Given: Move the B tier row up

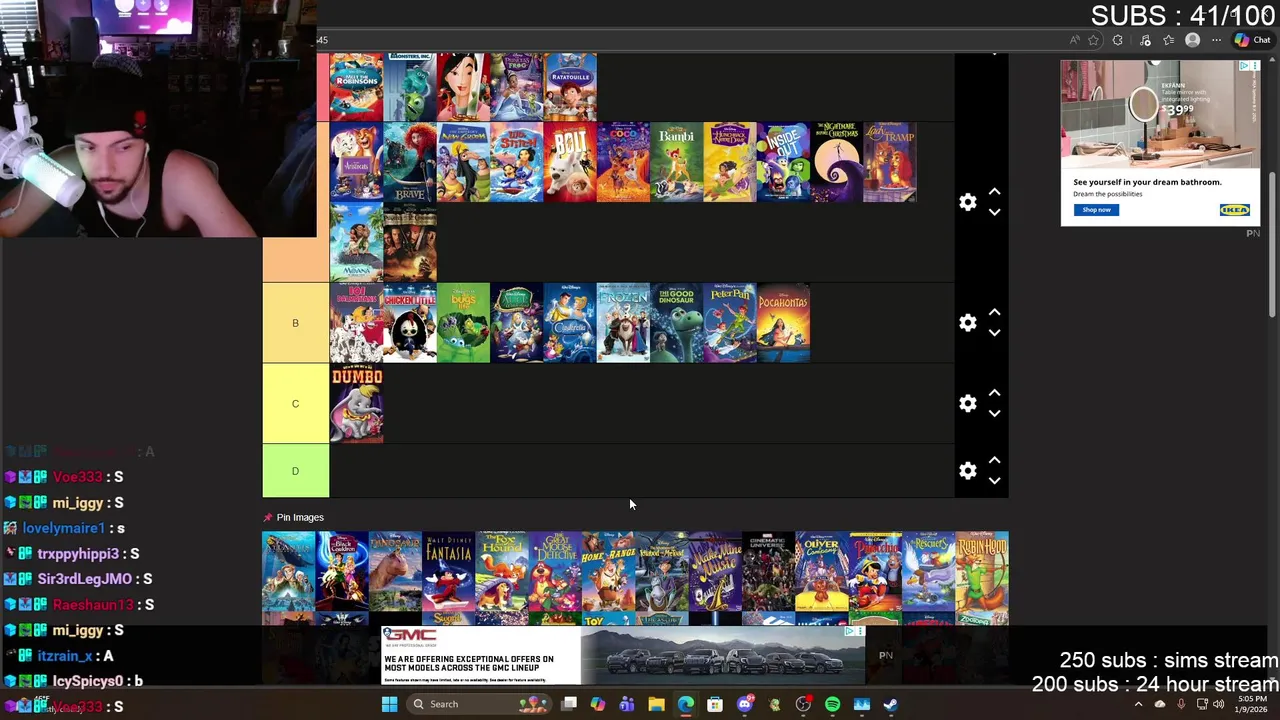Looking at the screenshot, I should [x=994, y=312].
